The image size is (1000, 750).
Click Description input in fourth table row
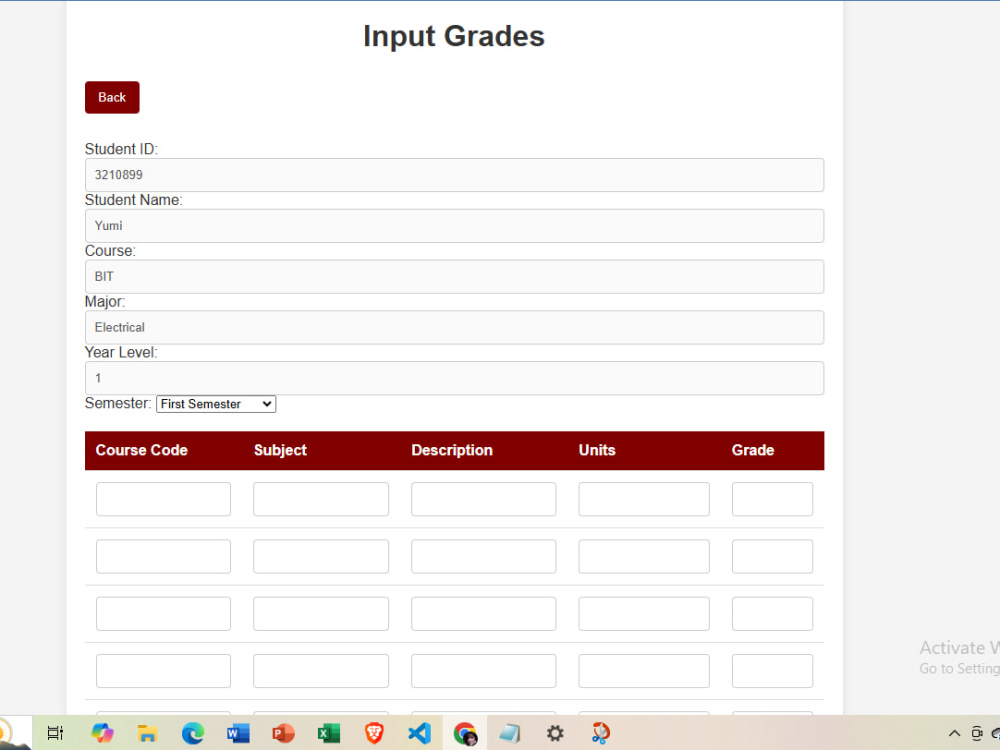483,671
